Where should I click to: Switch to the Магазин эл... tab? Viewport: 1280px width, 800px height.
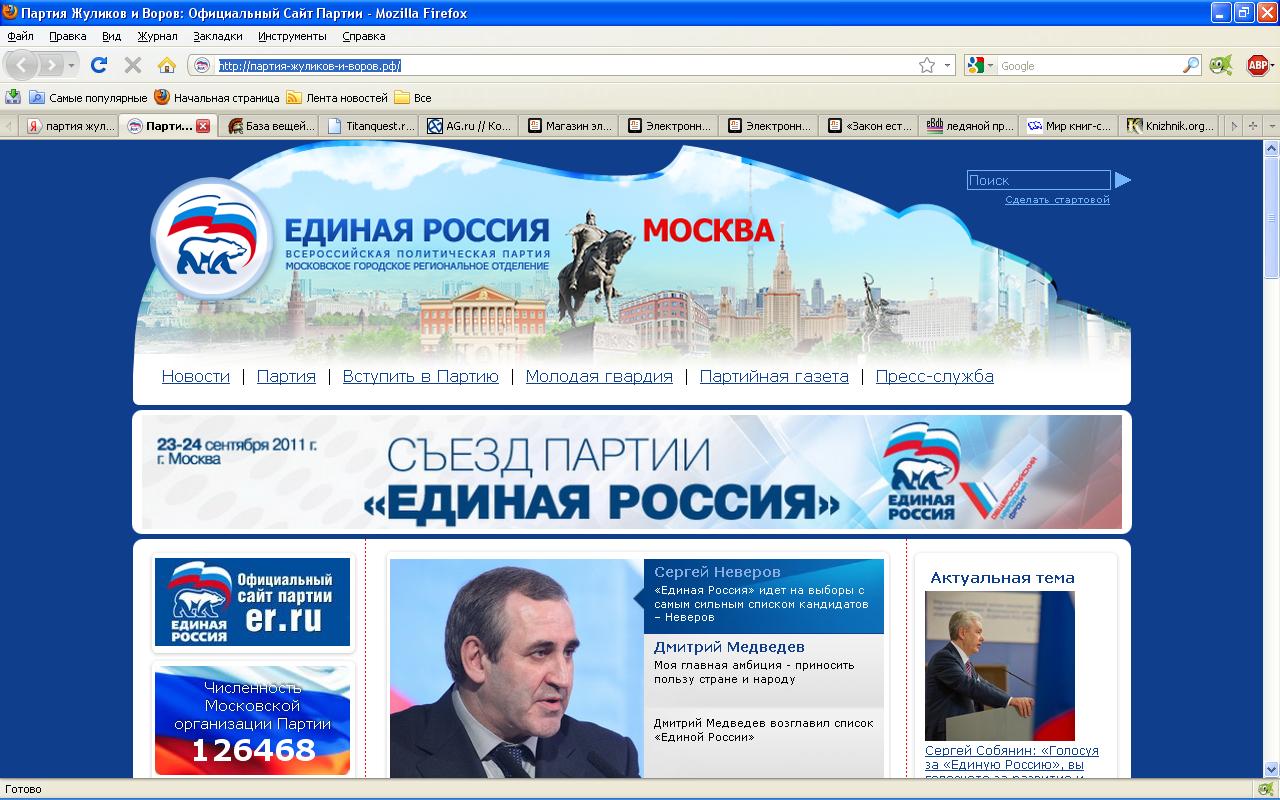coord(570,126)
